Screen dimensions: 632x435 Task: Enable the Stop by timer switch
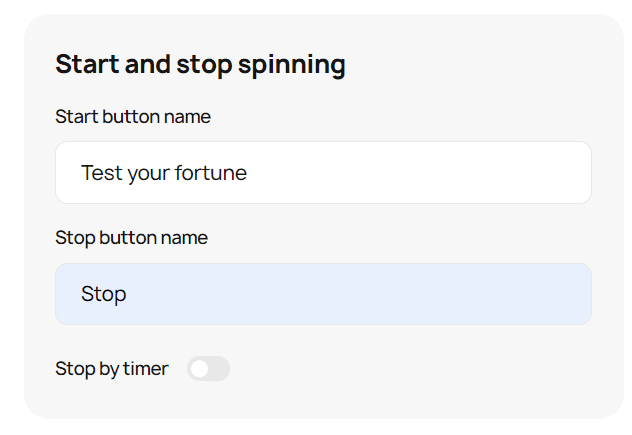(x=208, y=368)
